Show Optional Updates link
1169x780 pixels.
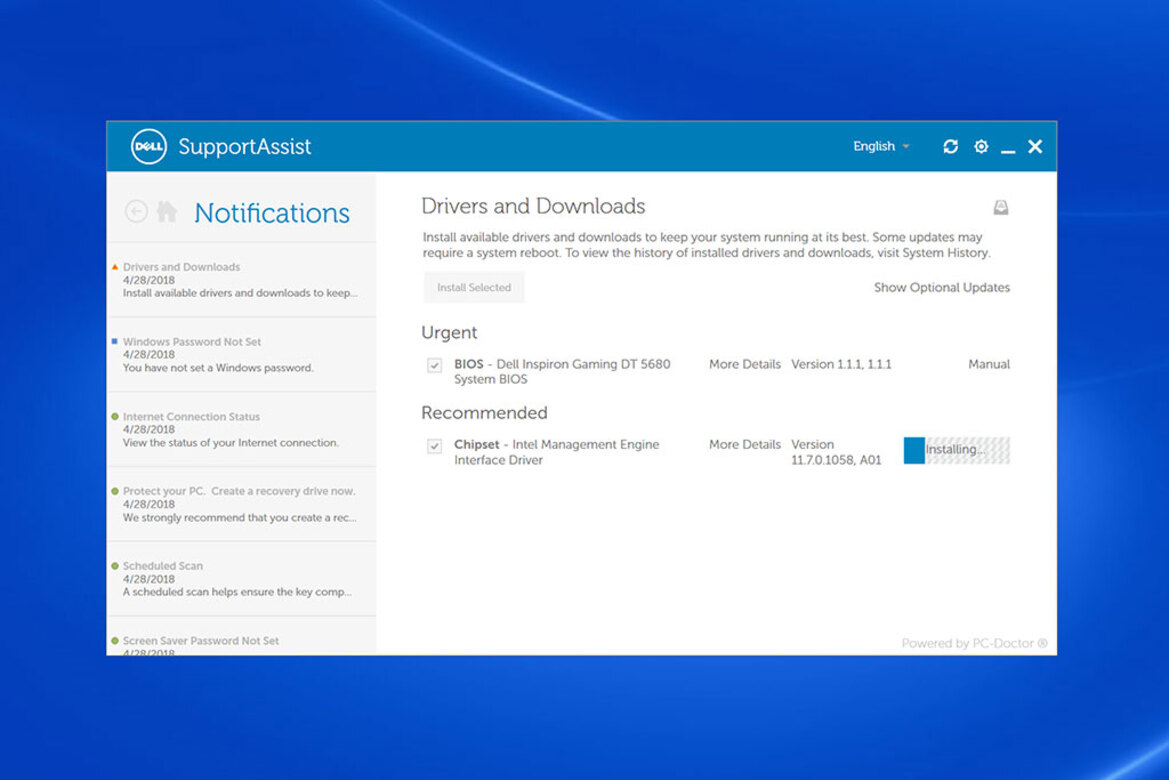coord(942,287)
